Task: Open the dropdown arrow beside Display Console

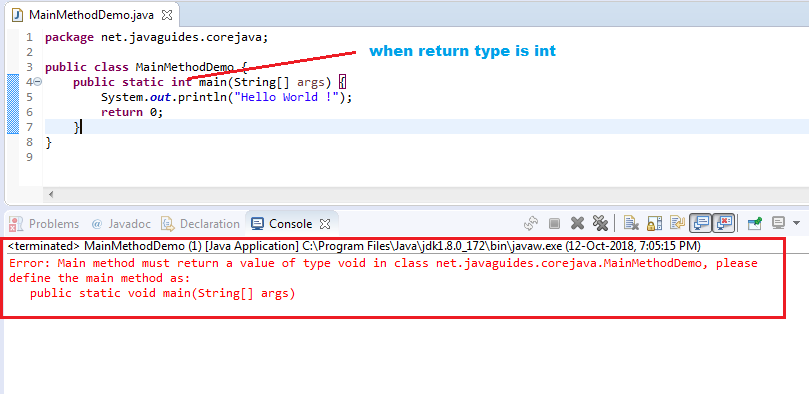Action: pyautogui.click(x=796, y=223)
